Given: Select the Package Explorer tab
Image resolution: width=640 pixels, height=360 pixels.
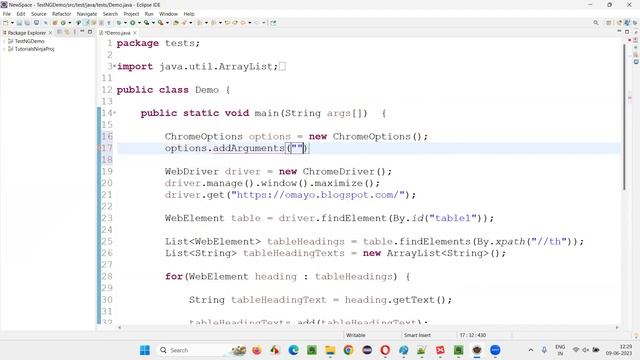Looking at the screenshot, I should [27, 33].
